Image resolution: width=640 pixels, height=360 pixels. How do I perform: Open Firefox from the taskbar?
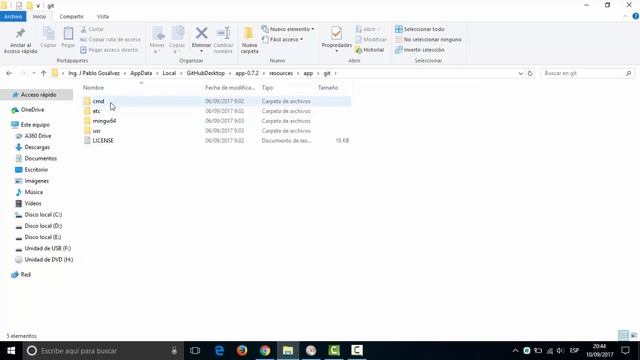(x=242, y=351)
